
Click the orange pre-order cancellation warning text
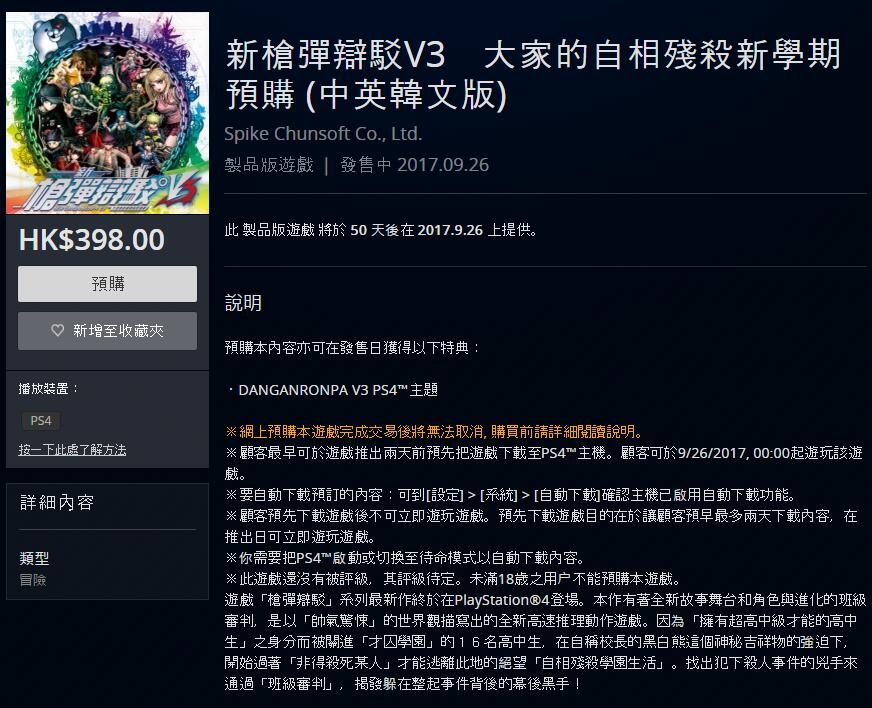pos(435,431)
